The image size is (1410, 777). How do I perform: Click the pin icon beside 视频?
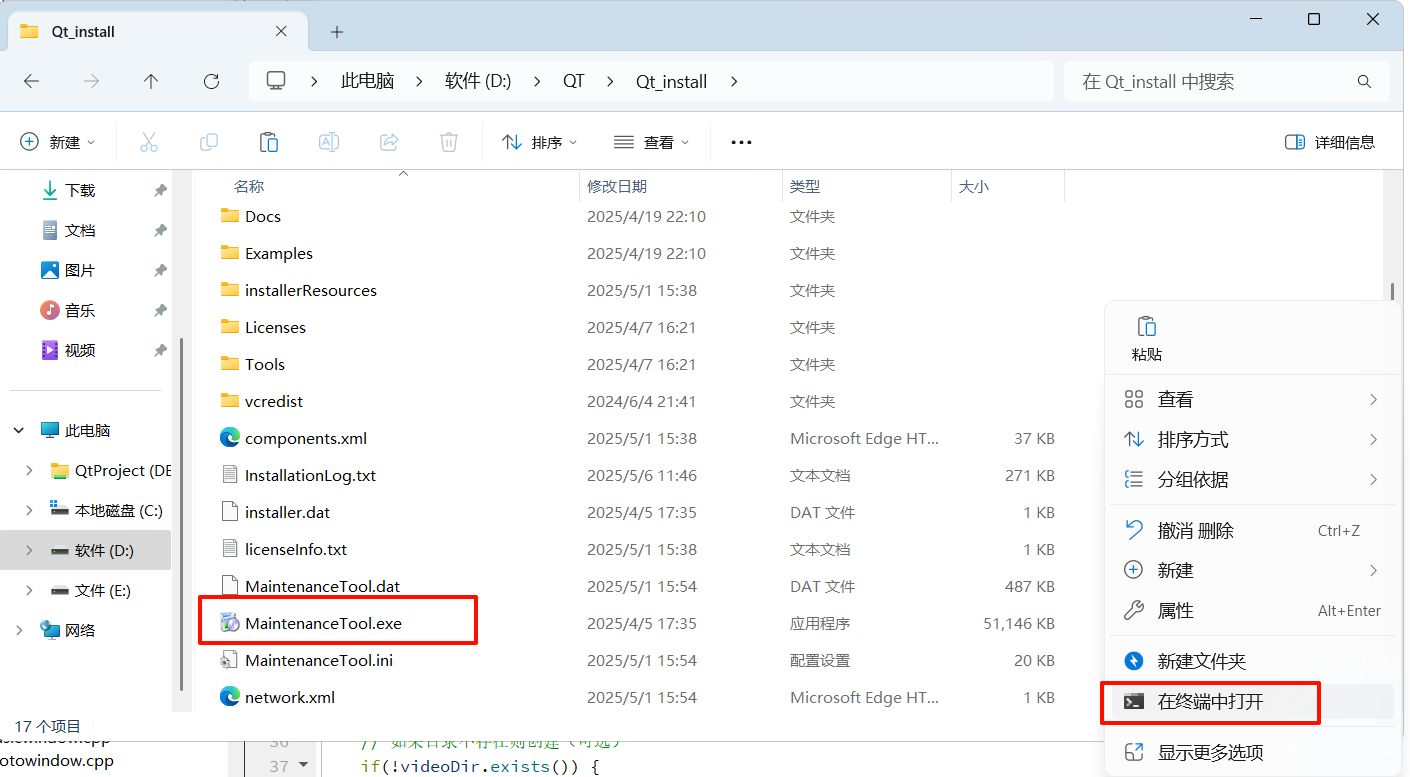click(160, 350)
